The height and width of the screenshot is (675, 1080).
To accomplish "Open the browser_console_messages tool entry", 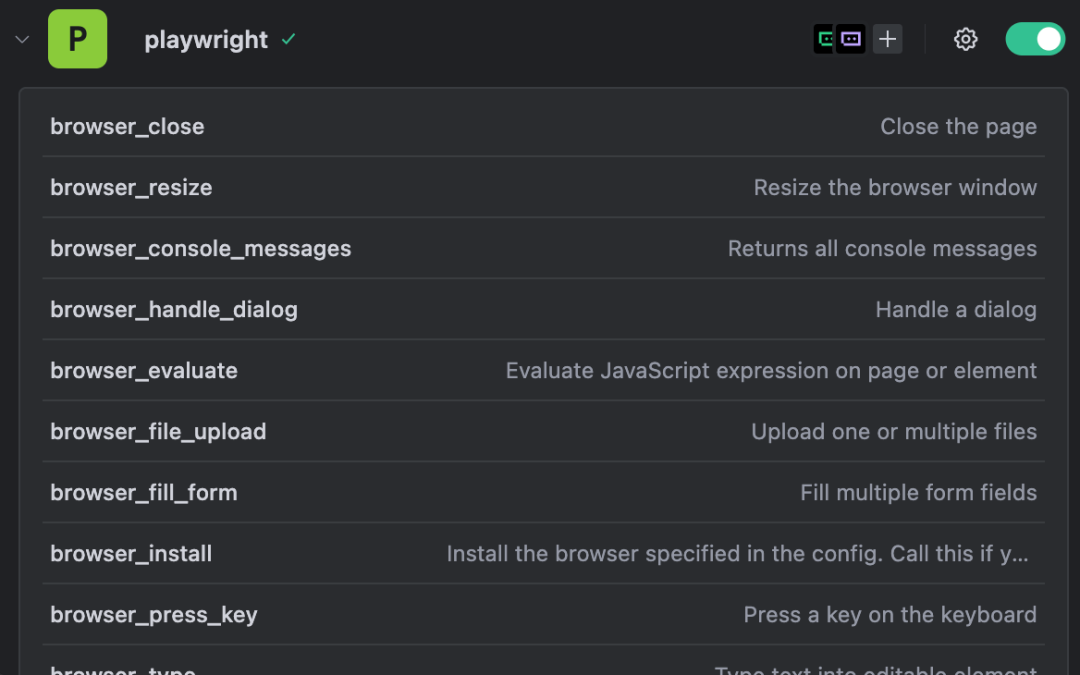I will point(200,249).
